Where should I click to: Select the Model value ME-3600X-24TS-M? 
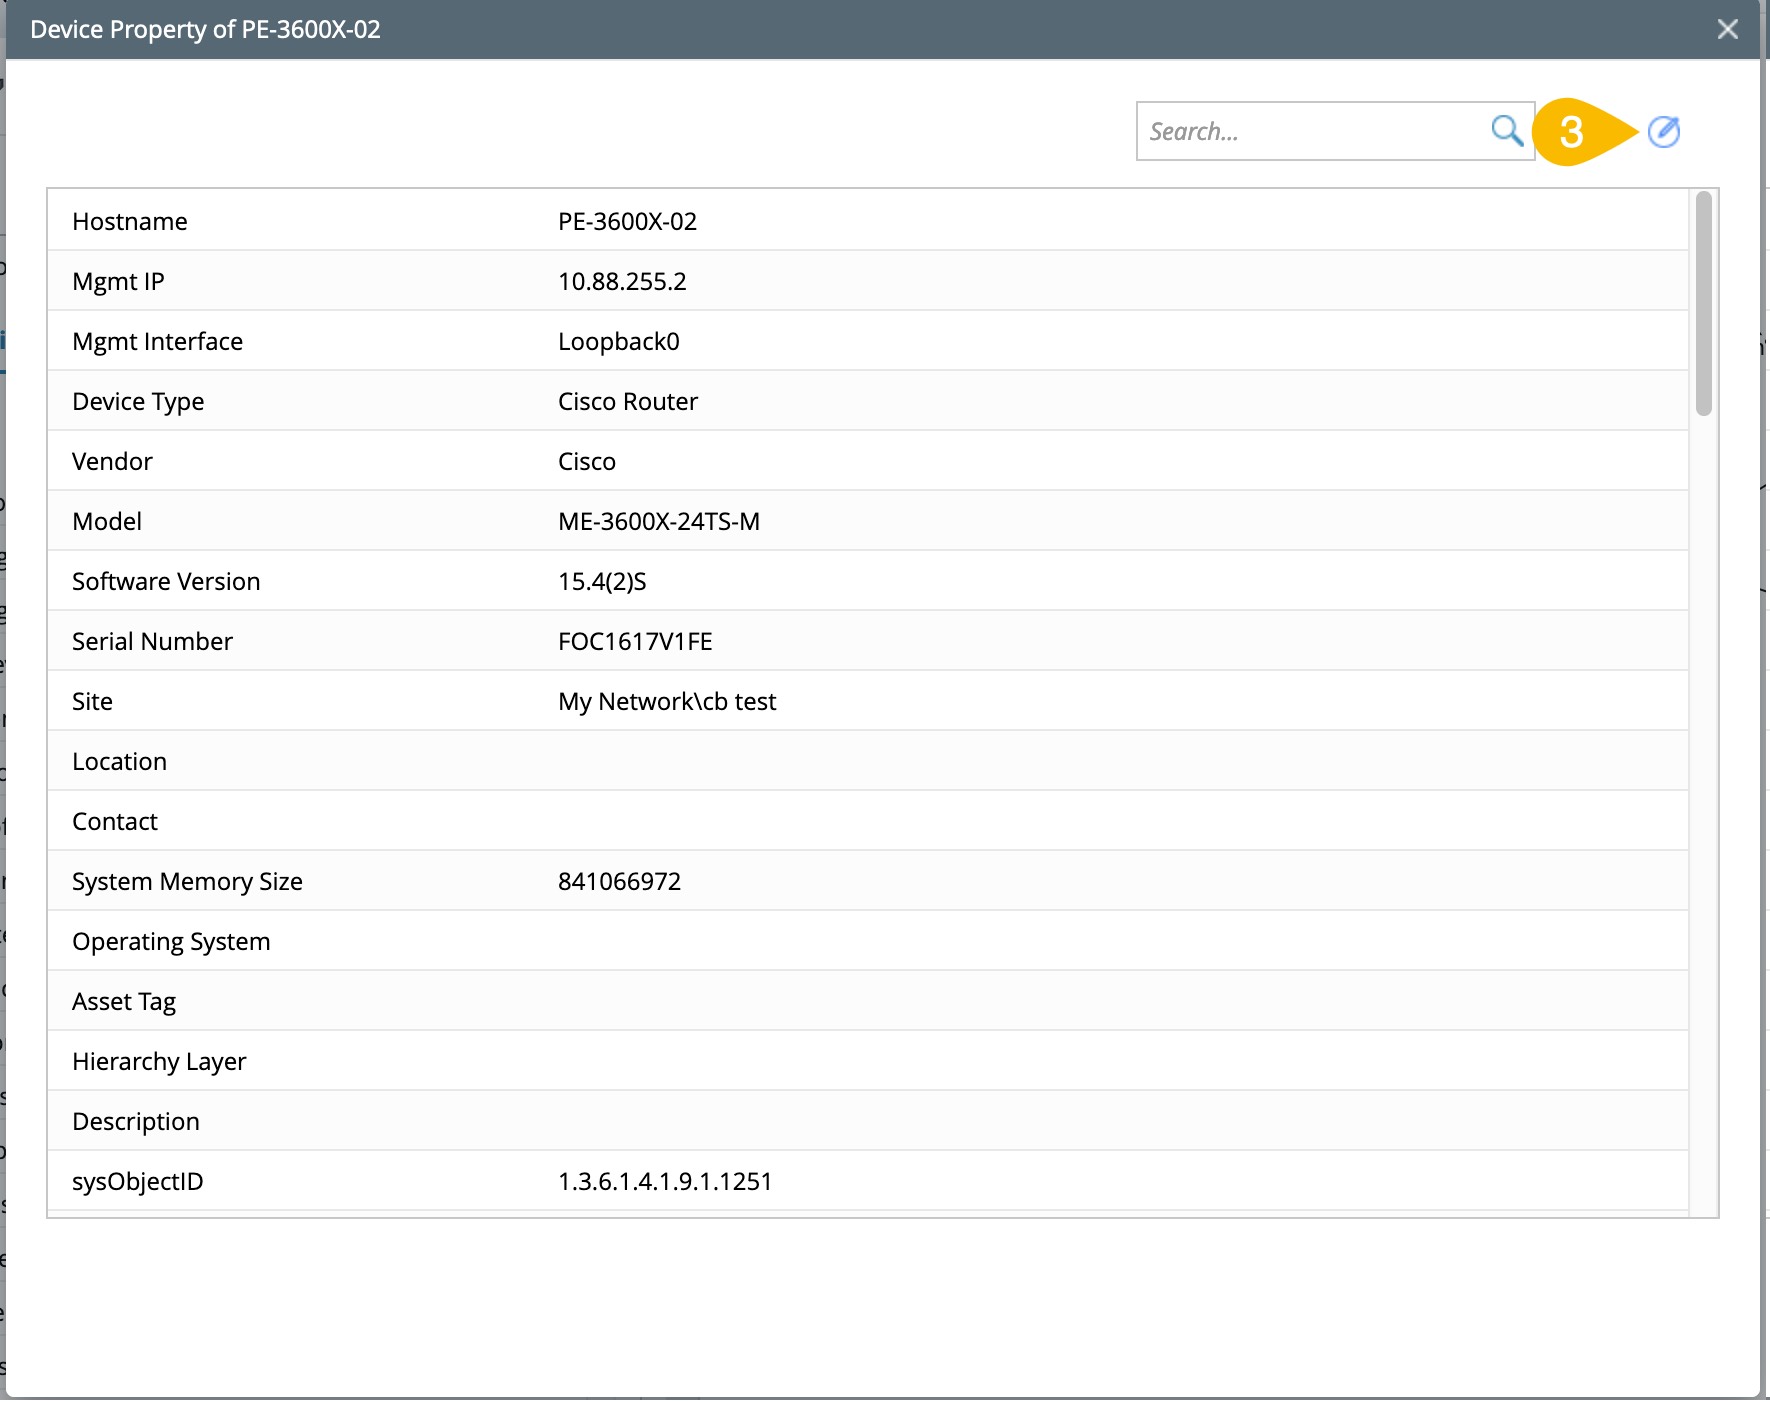point(658,521)
